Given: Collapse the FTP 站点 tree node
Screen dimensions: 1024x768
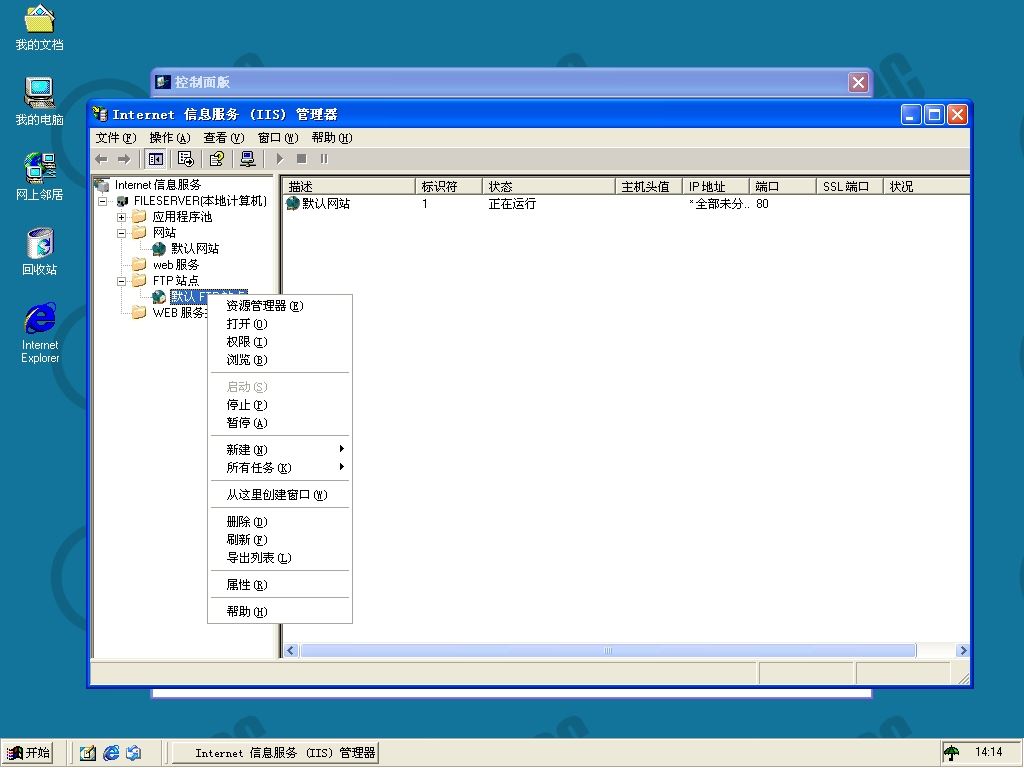Looking at the screenshot, I should coord(121,281).
